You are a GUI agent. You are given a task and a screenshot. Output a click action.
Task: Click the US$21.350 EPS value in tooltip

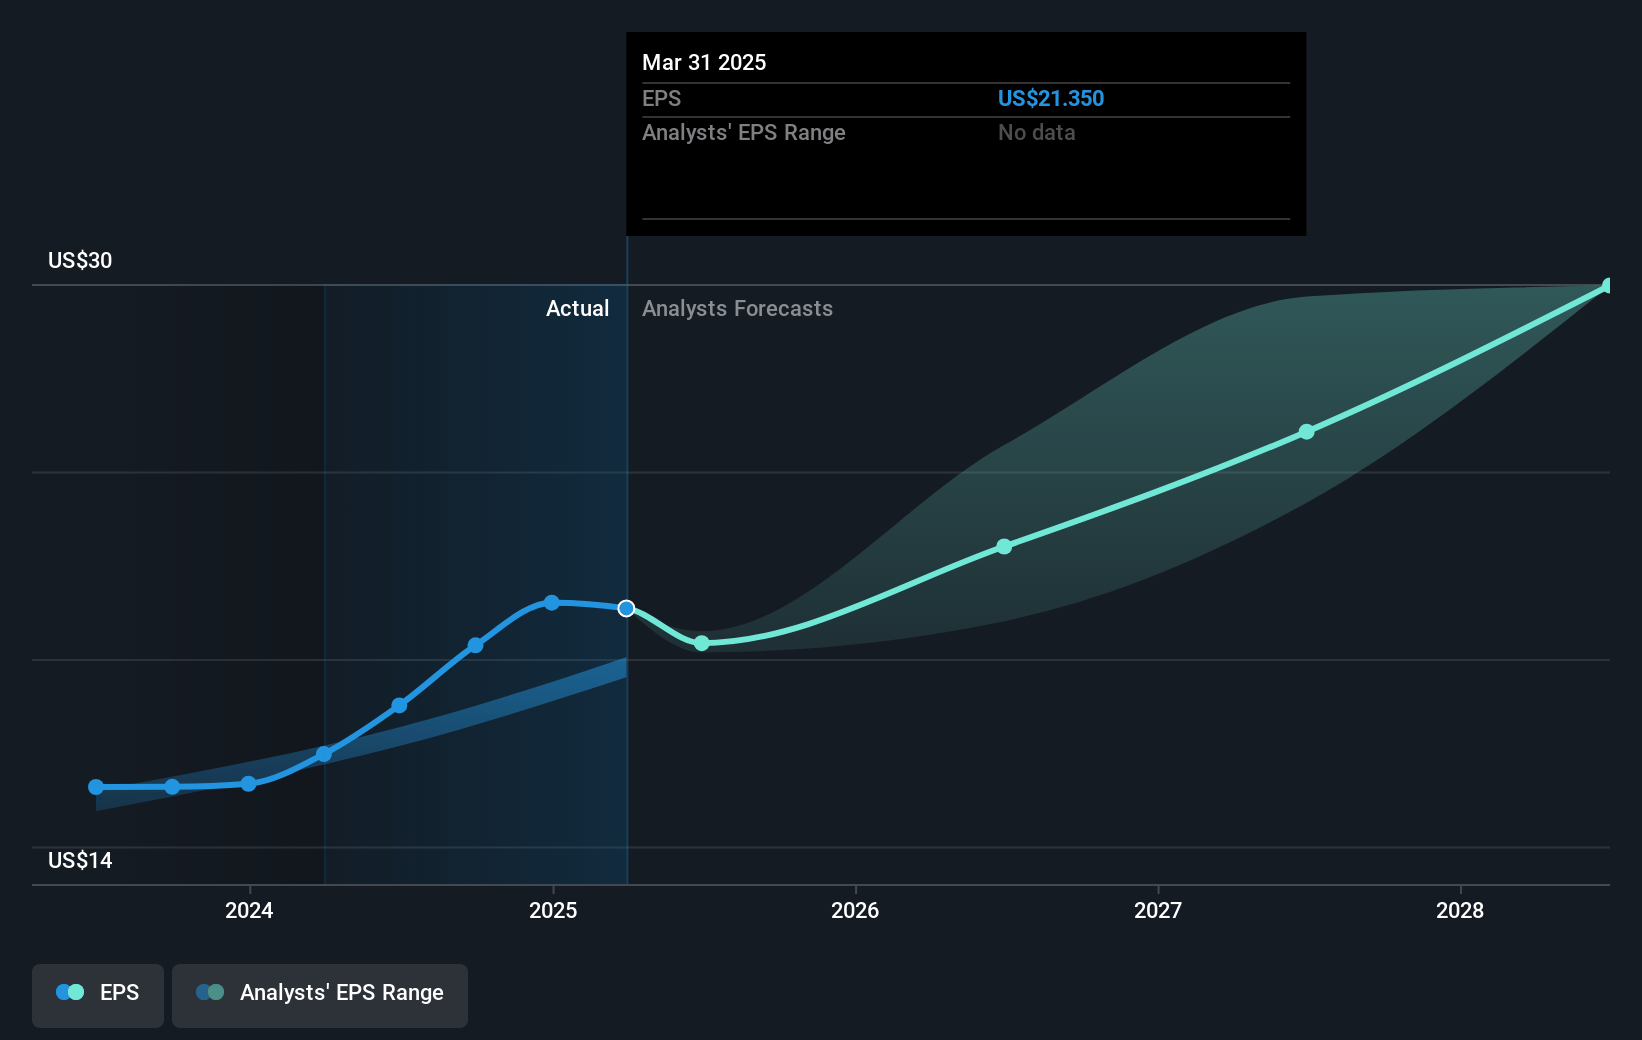point(1051,99)
